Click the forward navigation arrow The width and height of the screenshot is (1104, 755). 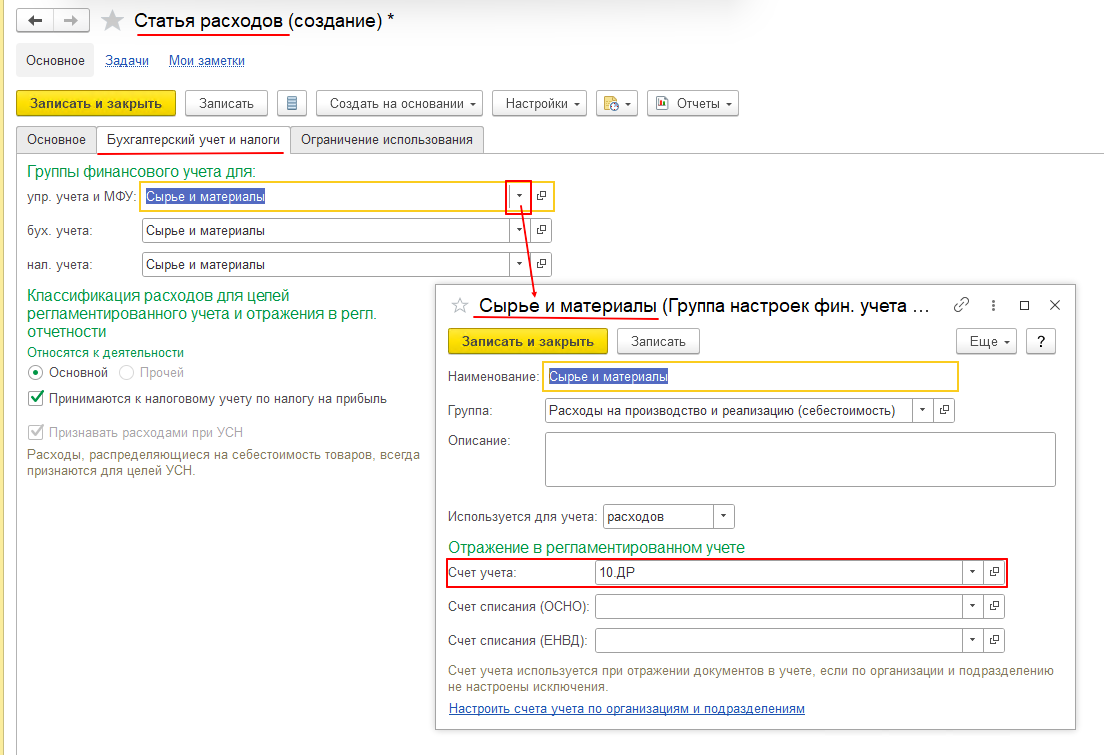71,21
